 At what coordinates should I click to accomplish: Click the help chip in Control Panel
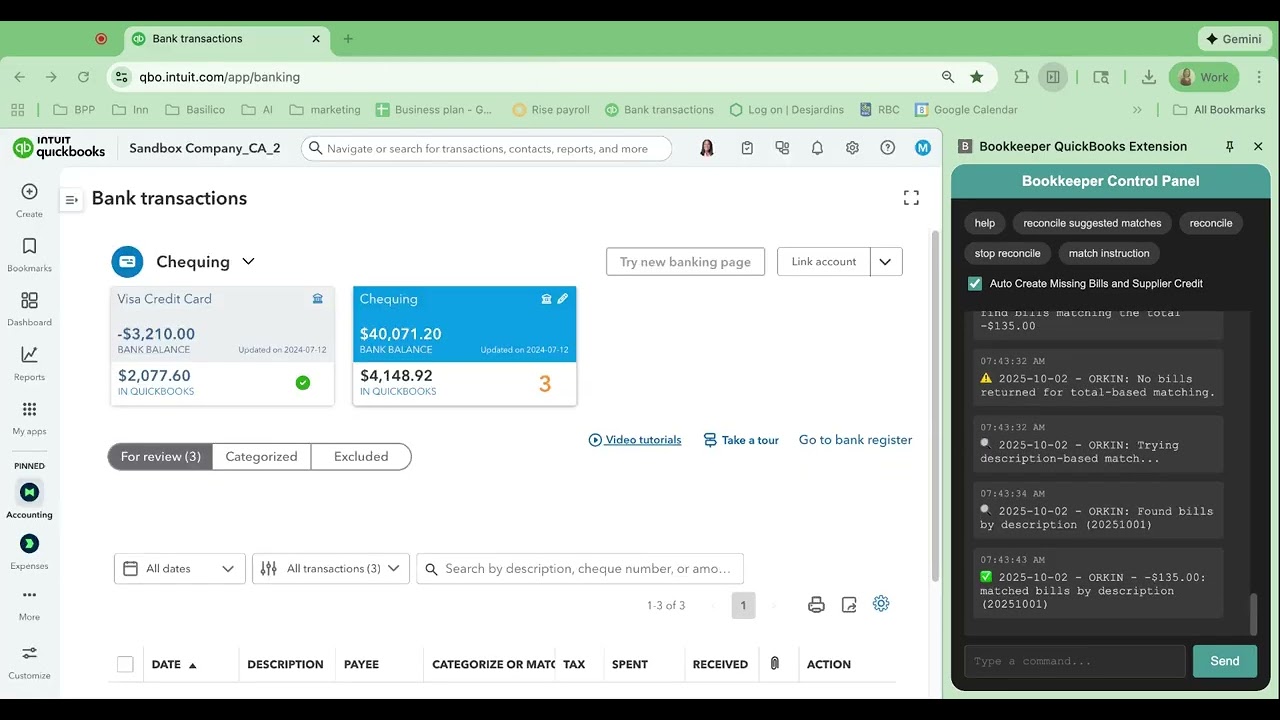[x=985, y=223]
